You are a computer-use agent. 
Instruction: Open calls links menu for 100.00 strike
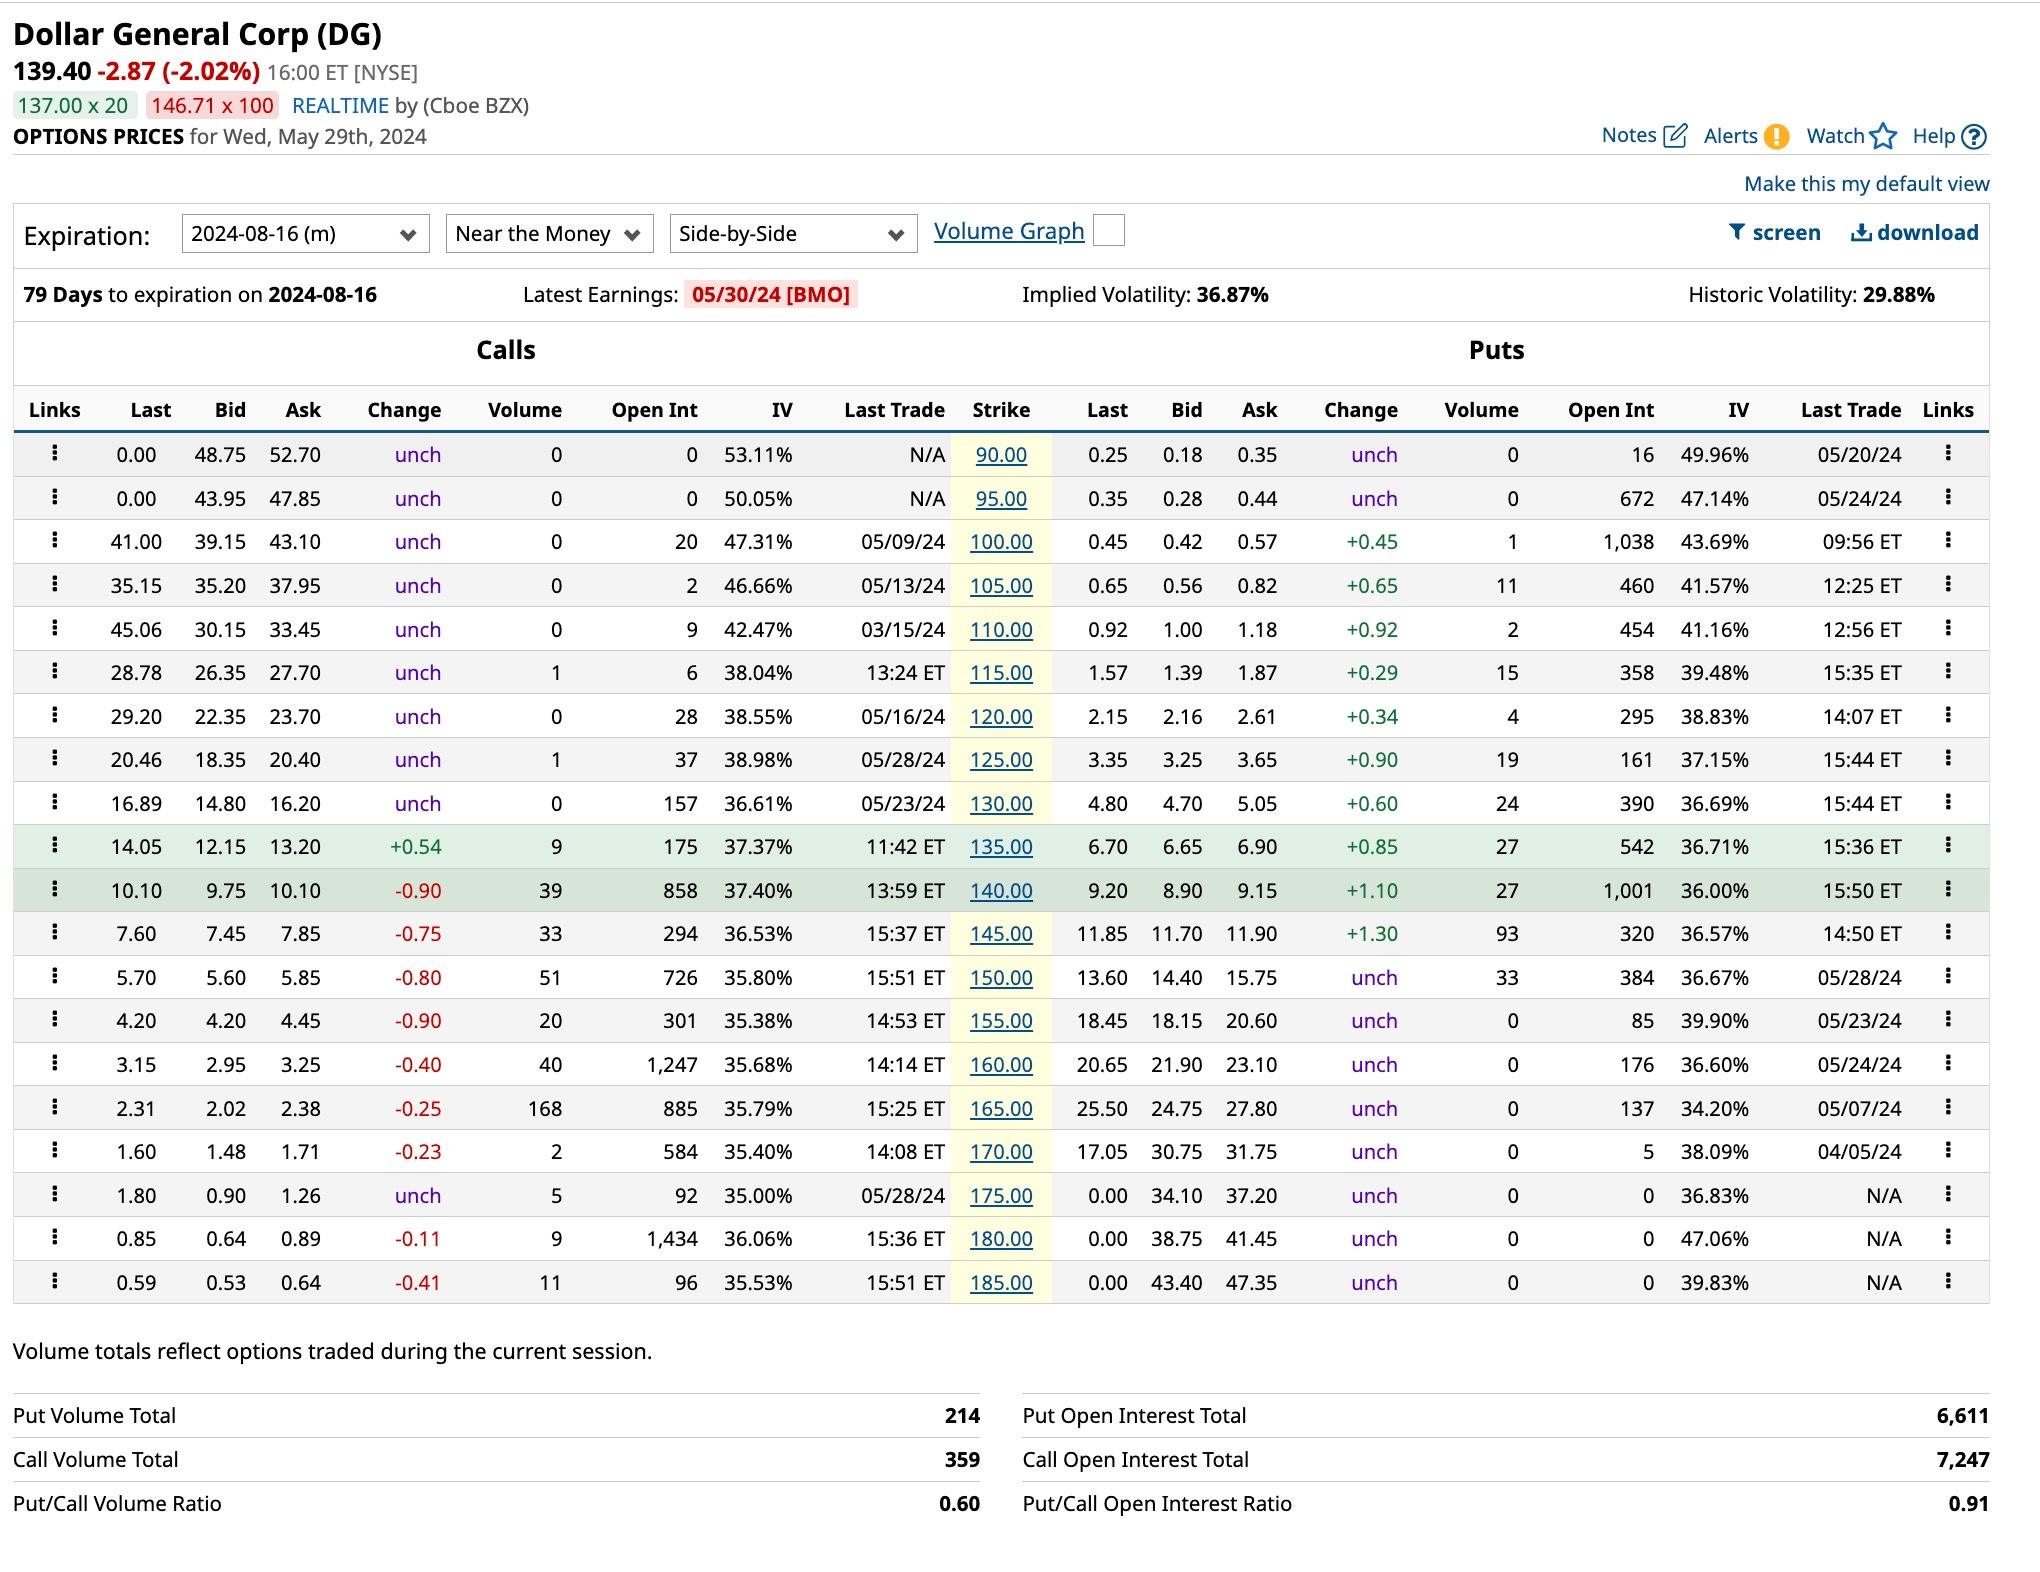point(55,540)
